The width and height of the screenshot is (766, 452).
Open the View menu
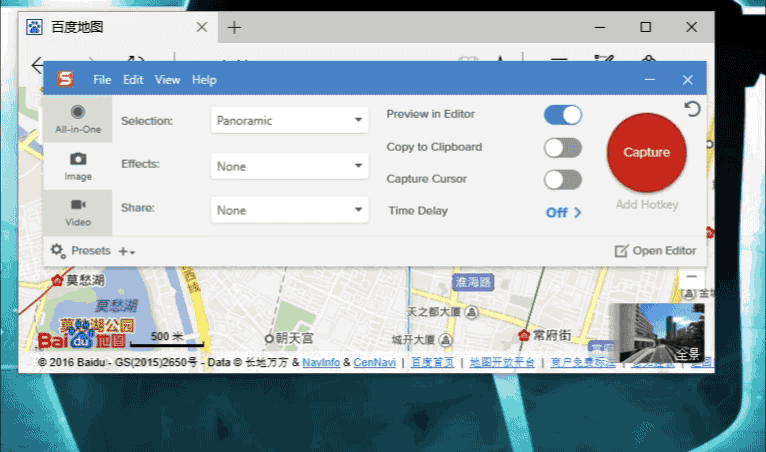(168, 80)
